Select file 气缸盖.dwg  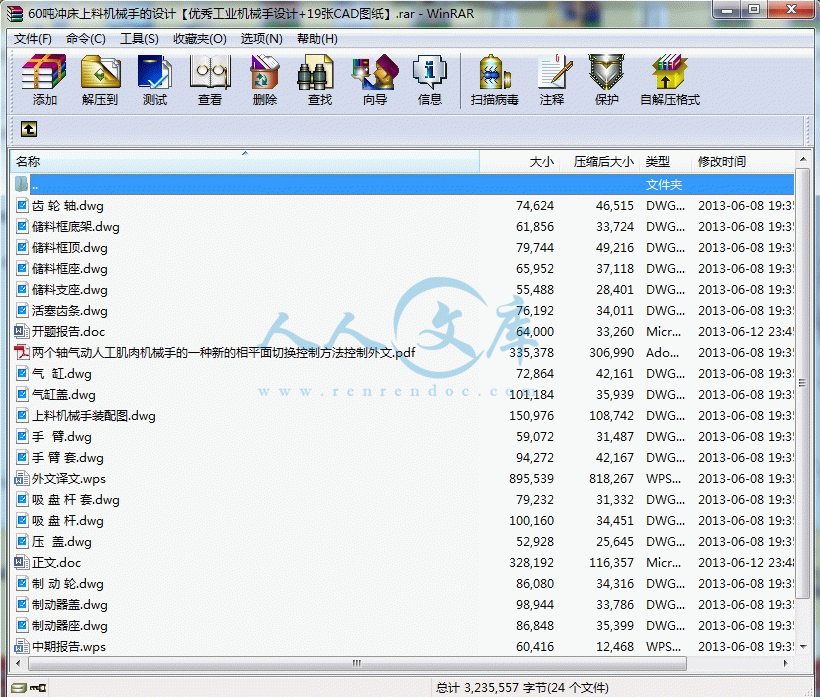63,395
